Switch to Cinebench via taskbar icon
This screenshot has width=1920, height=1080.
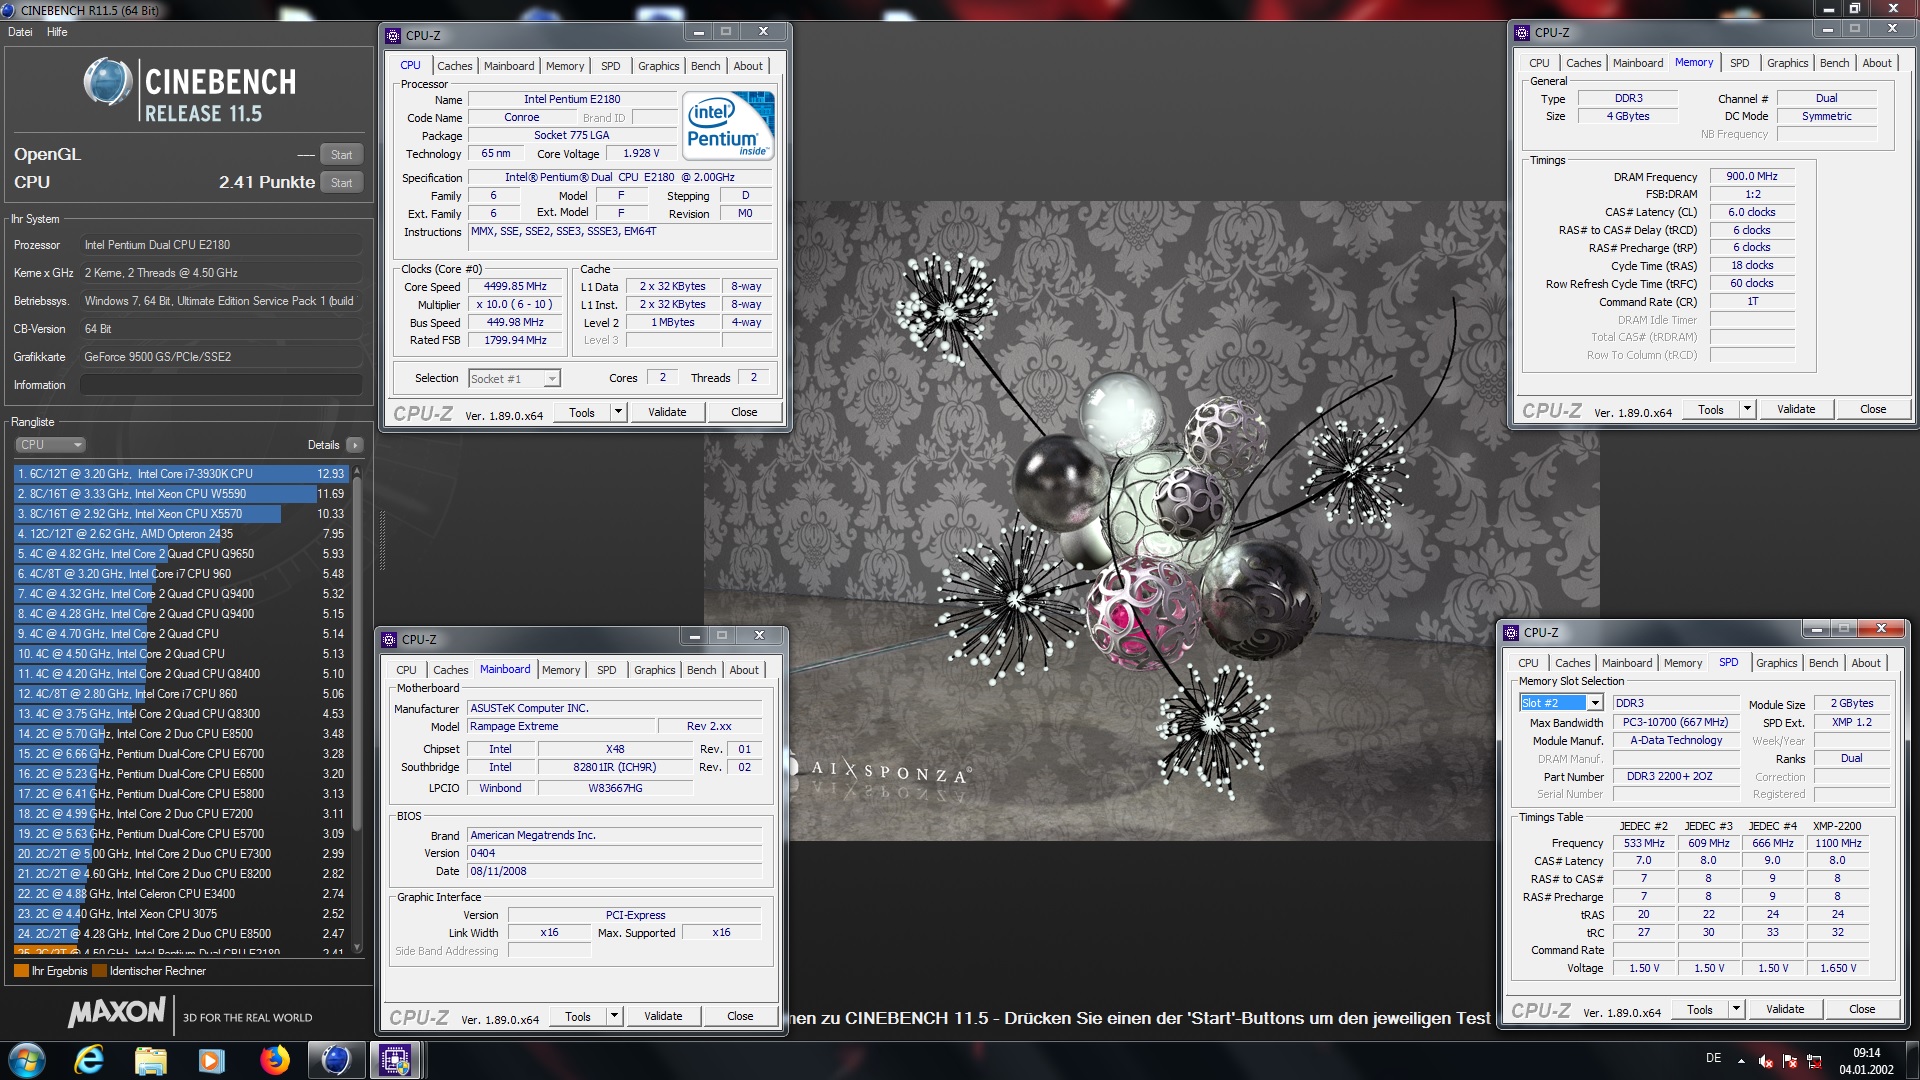click(x=336, y=1060)
